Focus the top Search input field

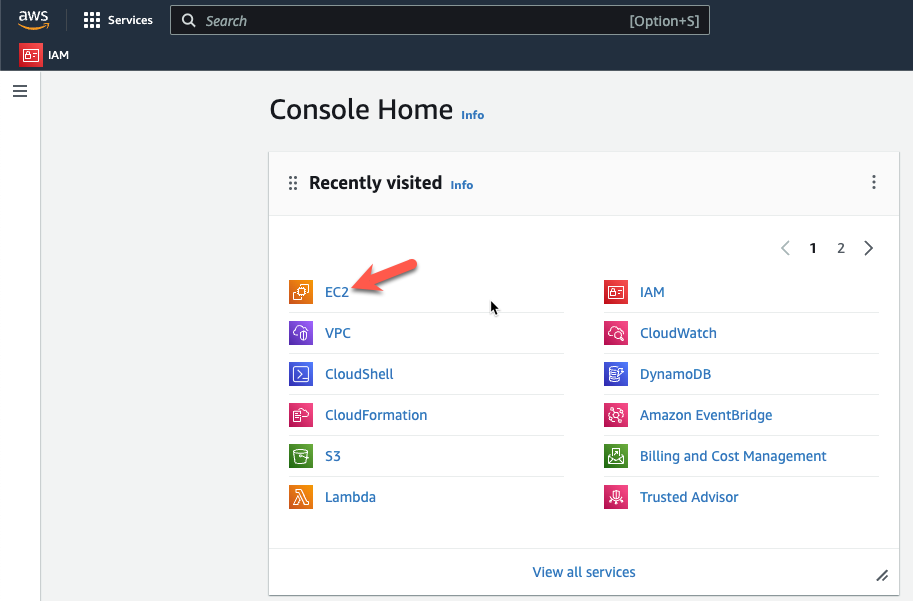point(440,20)
